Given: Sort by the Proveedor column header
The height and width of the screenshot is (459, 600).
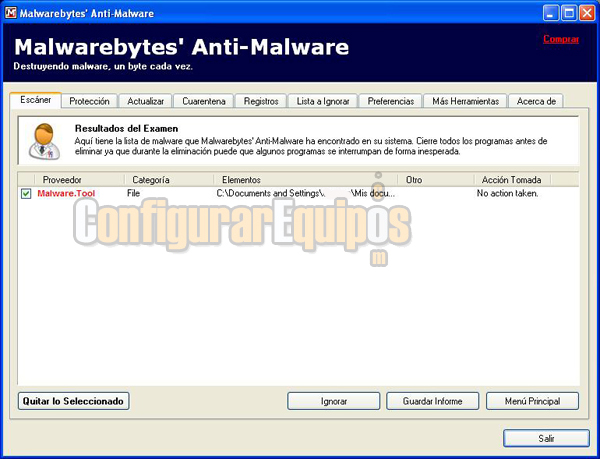Looking at the screenshot, I should tap(79, 180).
